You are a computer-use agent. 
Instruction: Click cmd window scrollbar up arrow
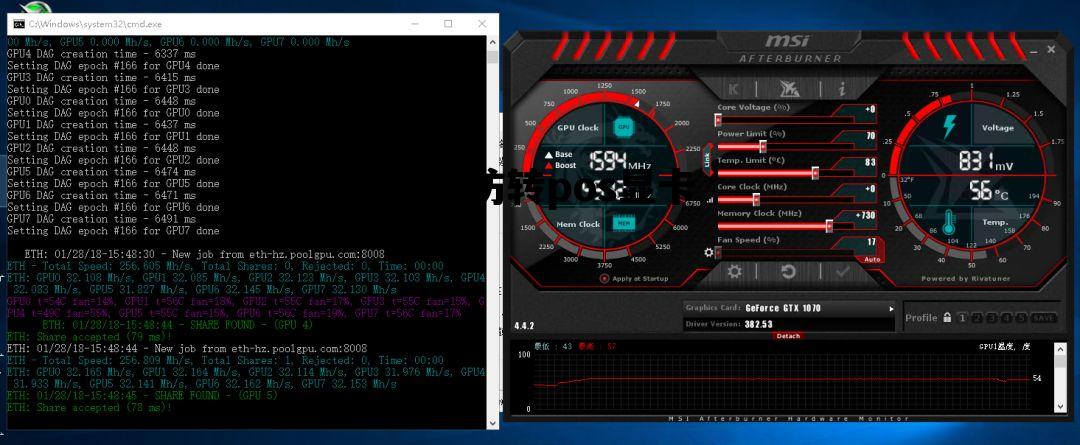[492, 42]
